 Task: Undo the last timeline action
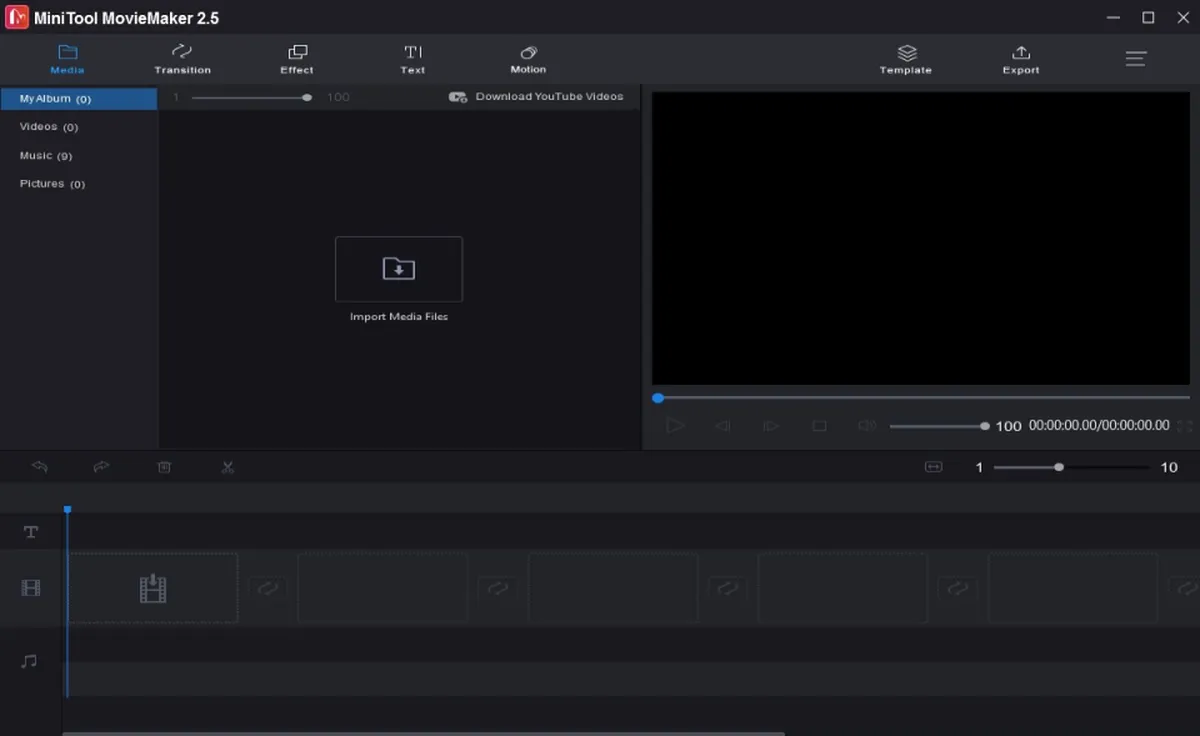(x=40, y=467)
